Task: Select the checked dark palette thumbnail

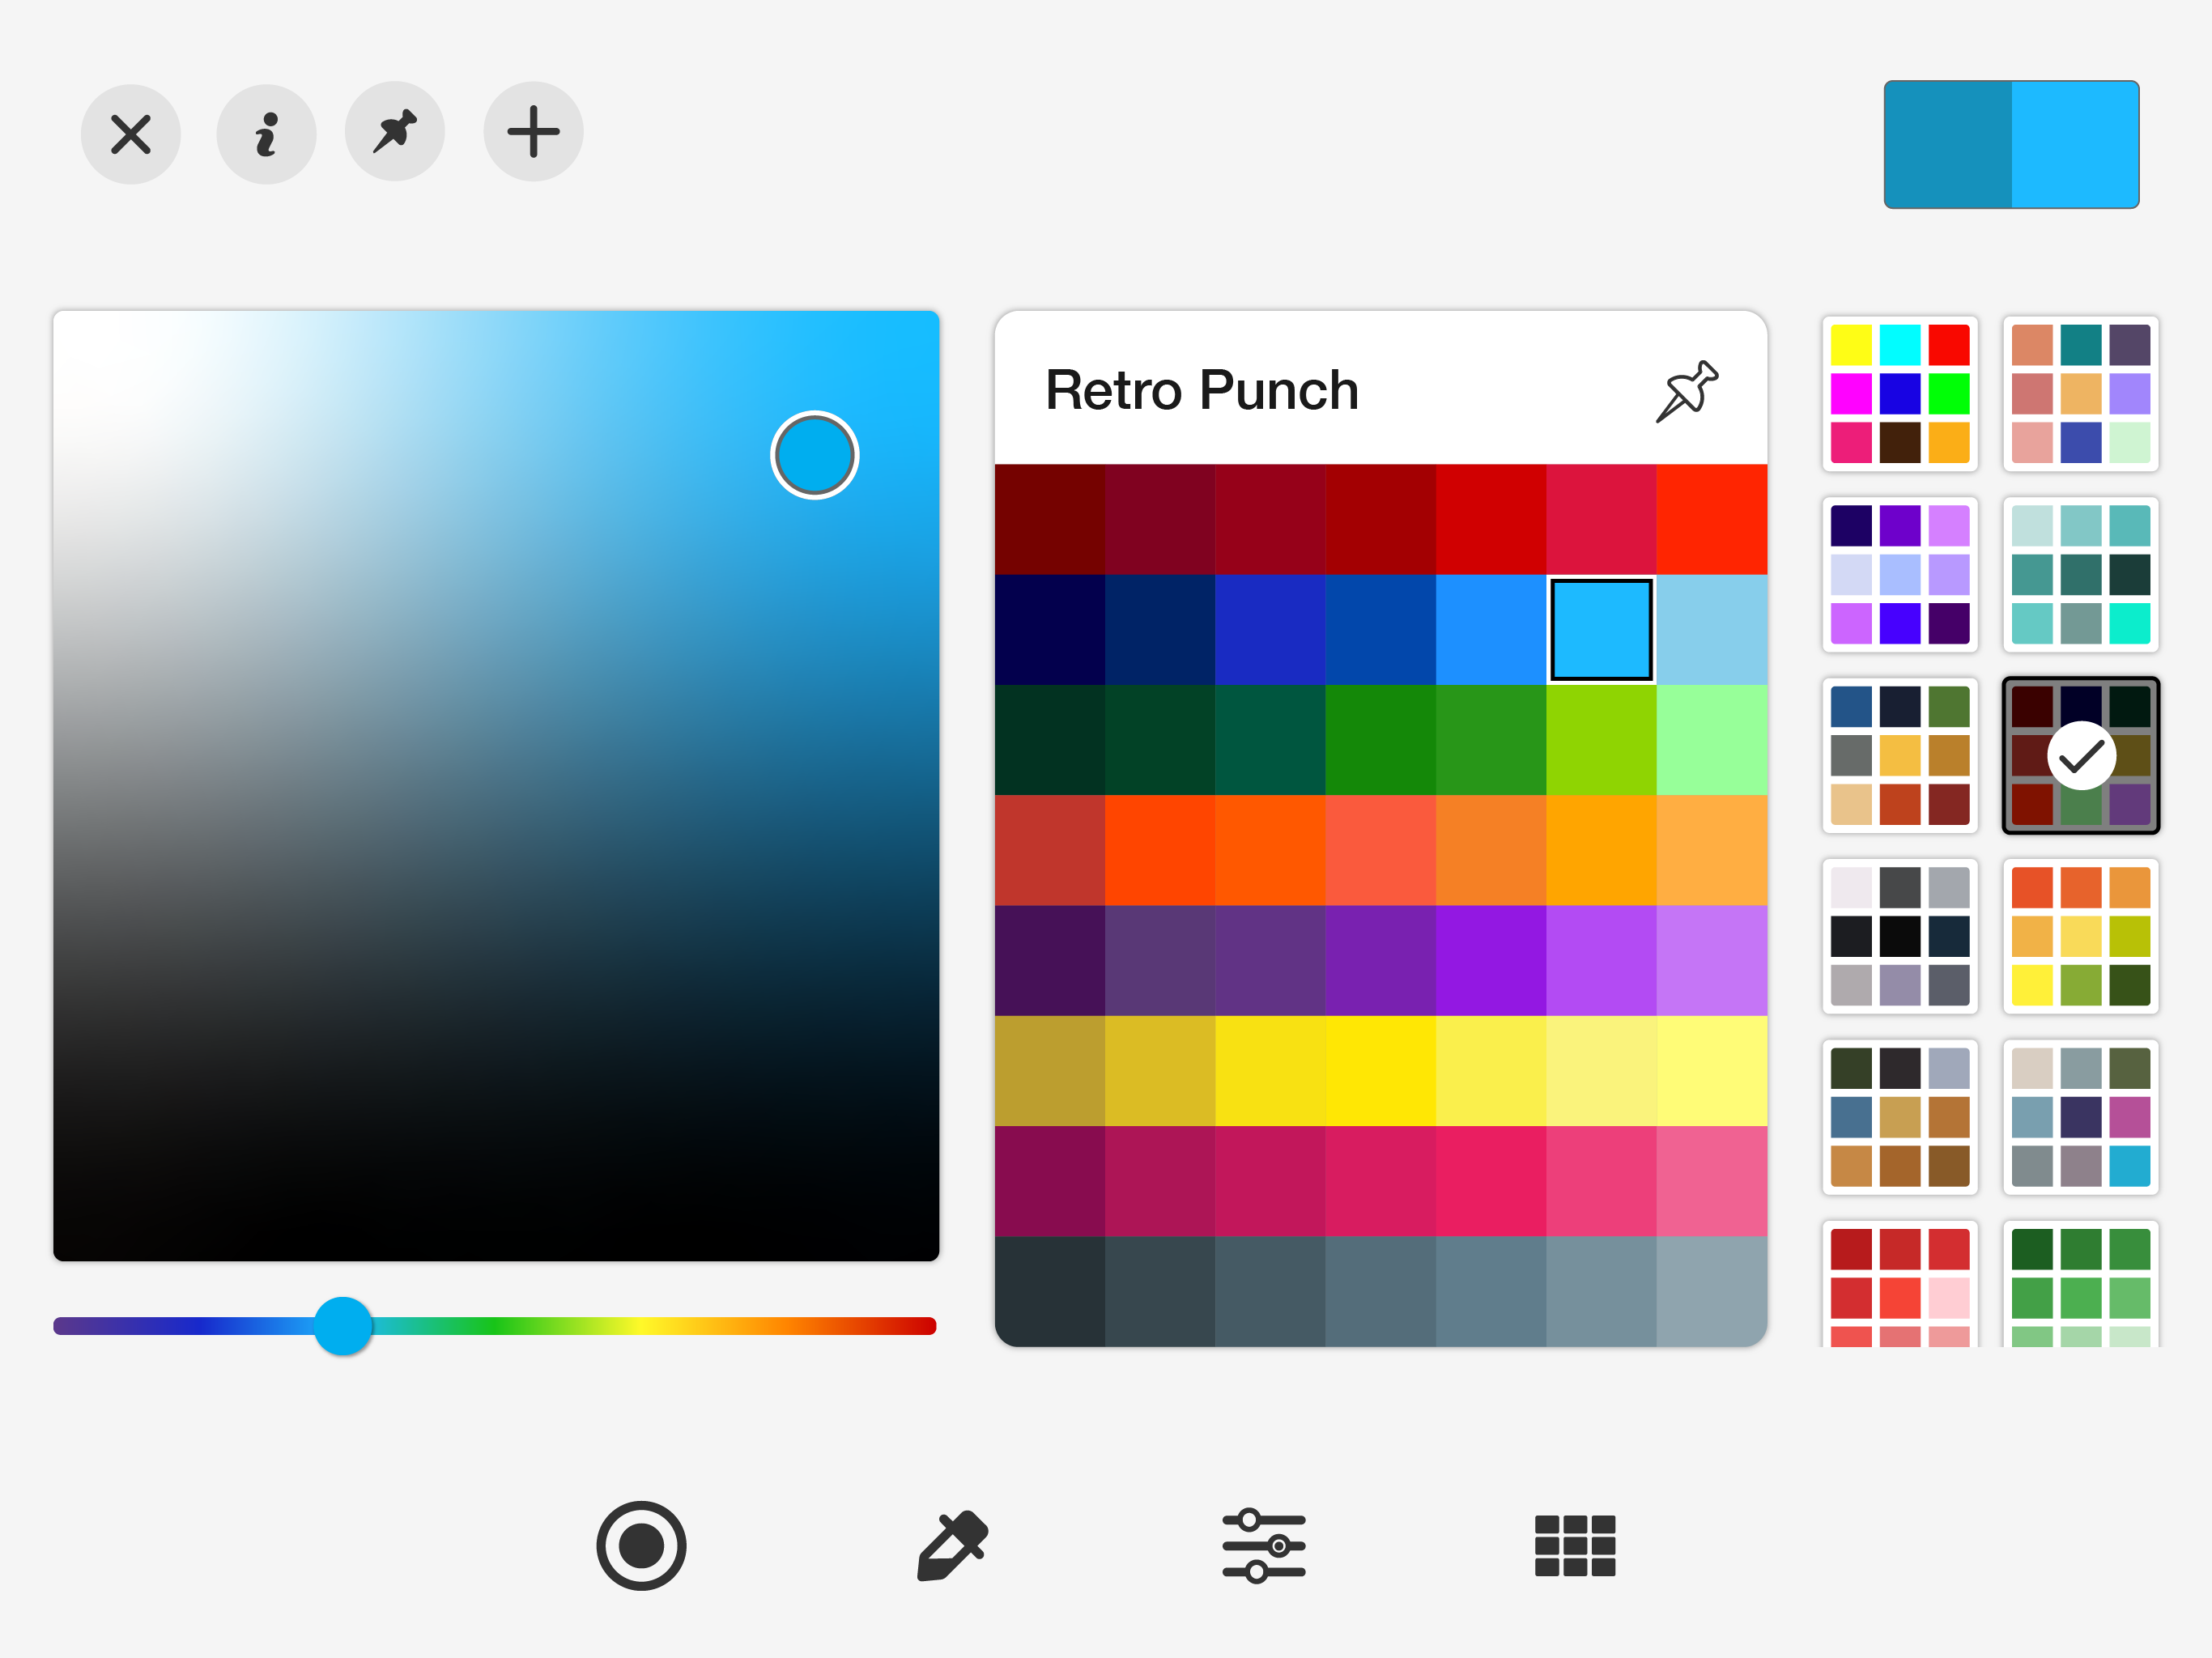Action: pyautogui.click(x=2080, y=756)
